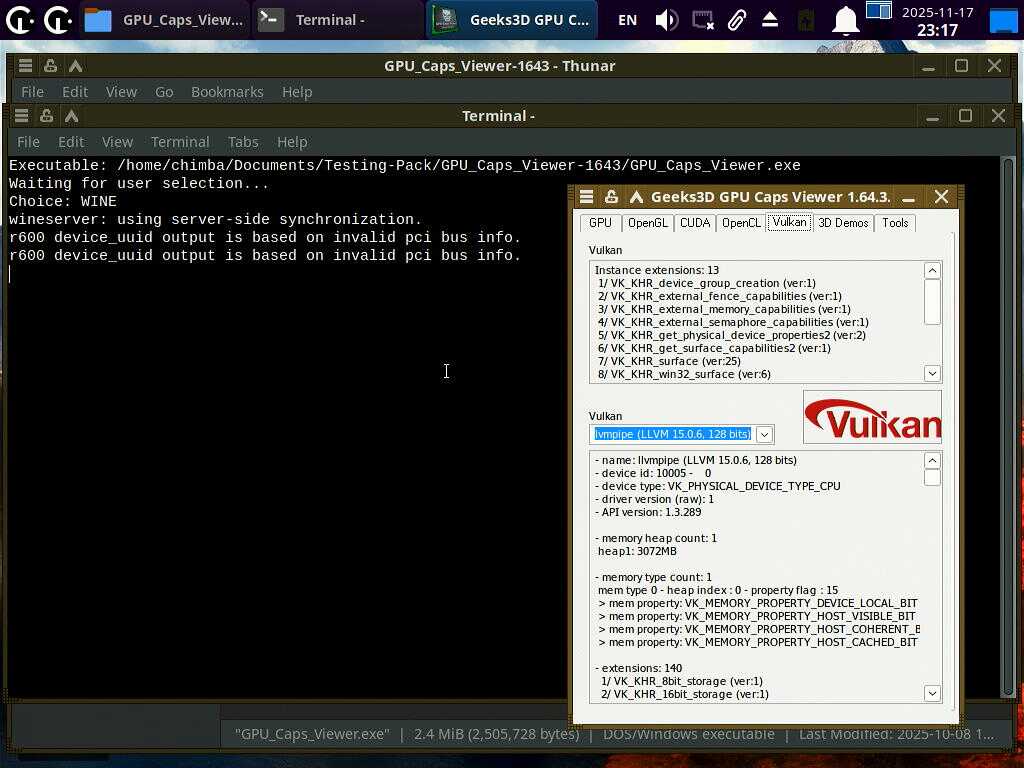The image size is (1024, 768).
Task: Open Thunar Help menu
Action: (296, 92)
